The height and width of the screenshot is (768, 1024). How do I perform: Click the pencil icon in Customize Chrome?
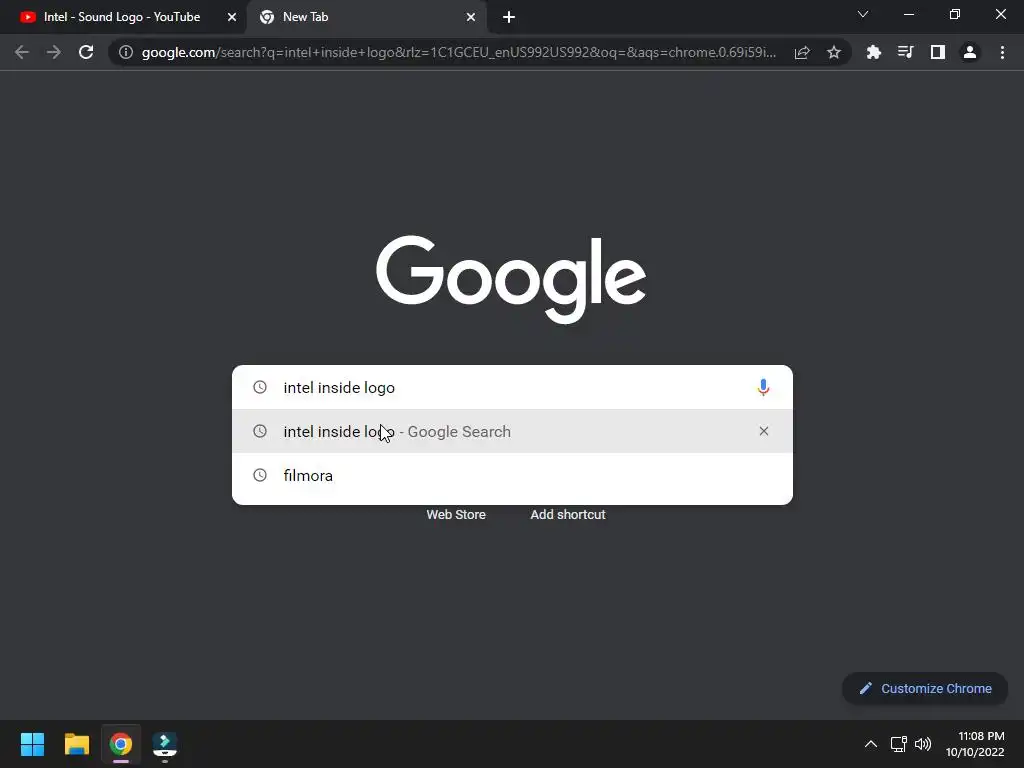click(x=866, y=688)
